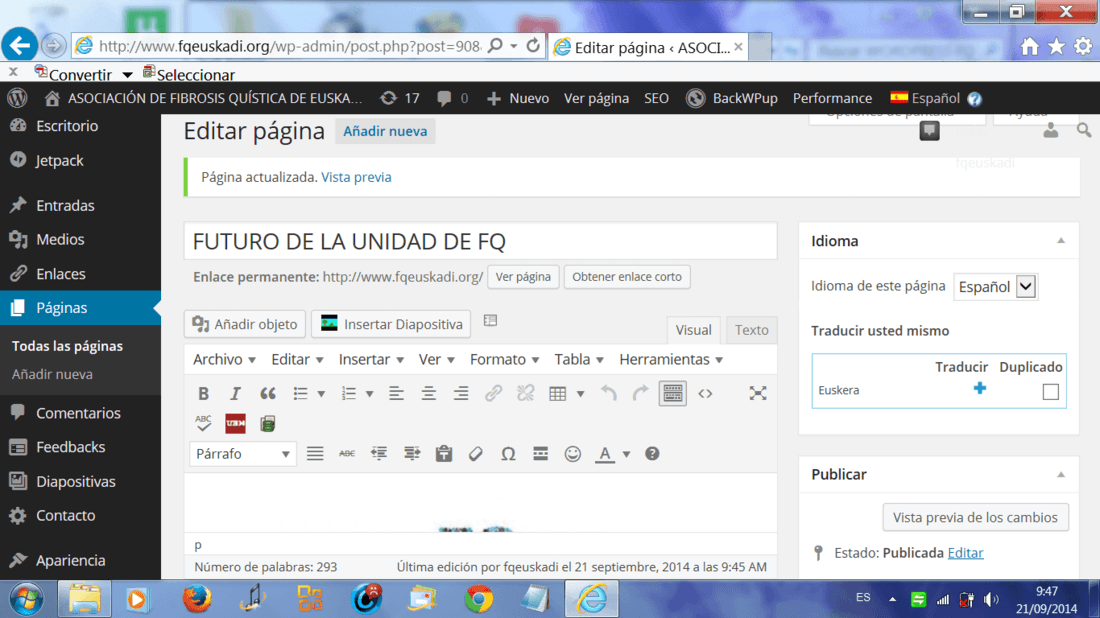
Task: Click the page title input field
Action: 481,241
